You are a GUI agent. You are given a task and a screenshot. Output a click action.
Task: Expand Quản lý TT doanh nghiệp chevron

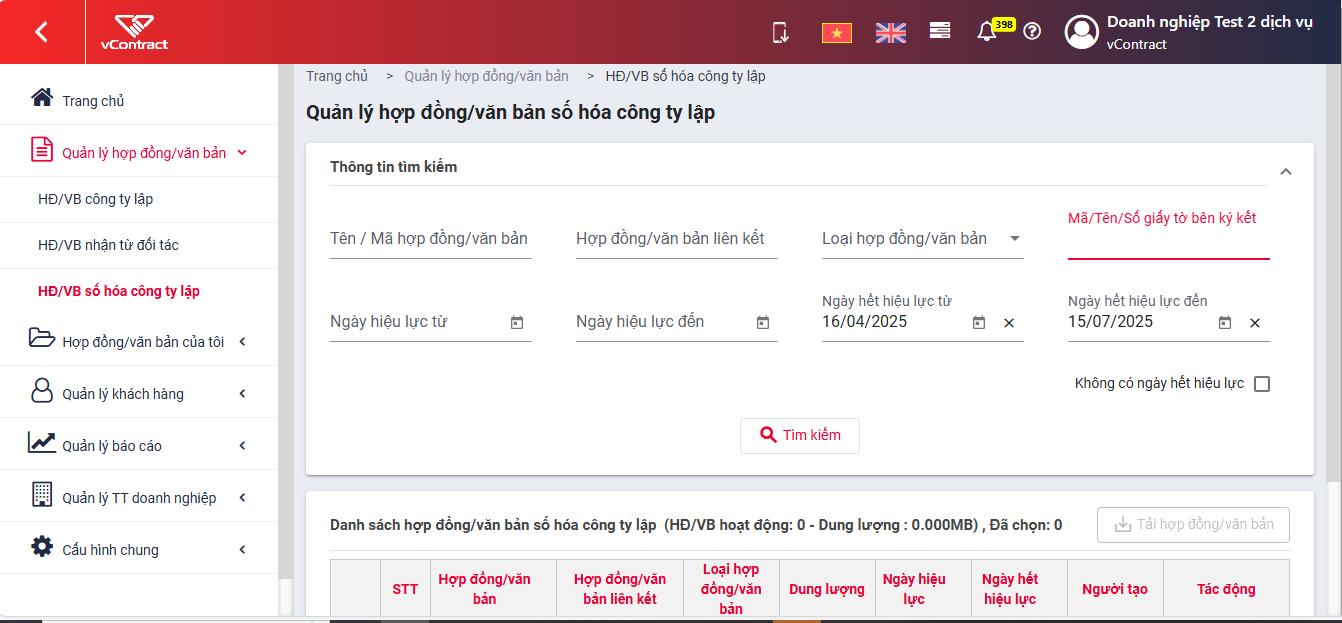(242, 498)
